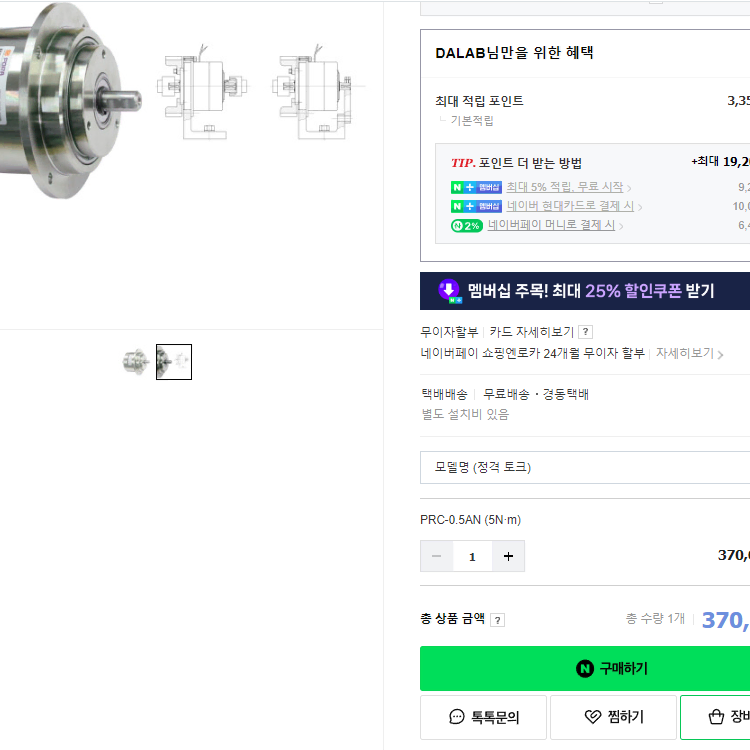Click the question mark icon beside 카드 자세히보기

pyautogui.click(x=585, y=331)
